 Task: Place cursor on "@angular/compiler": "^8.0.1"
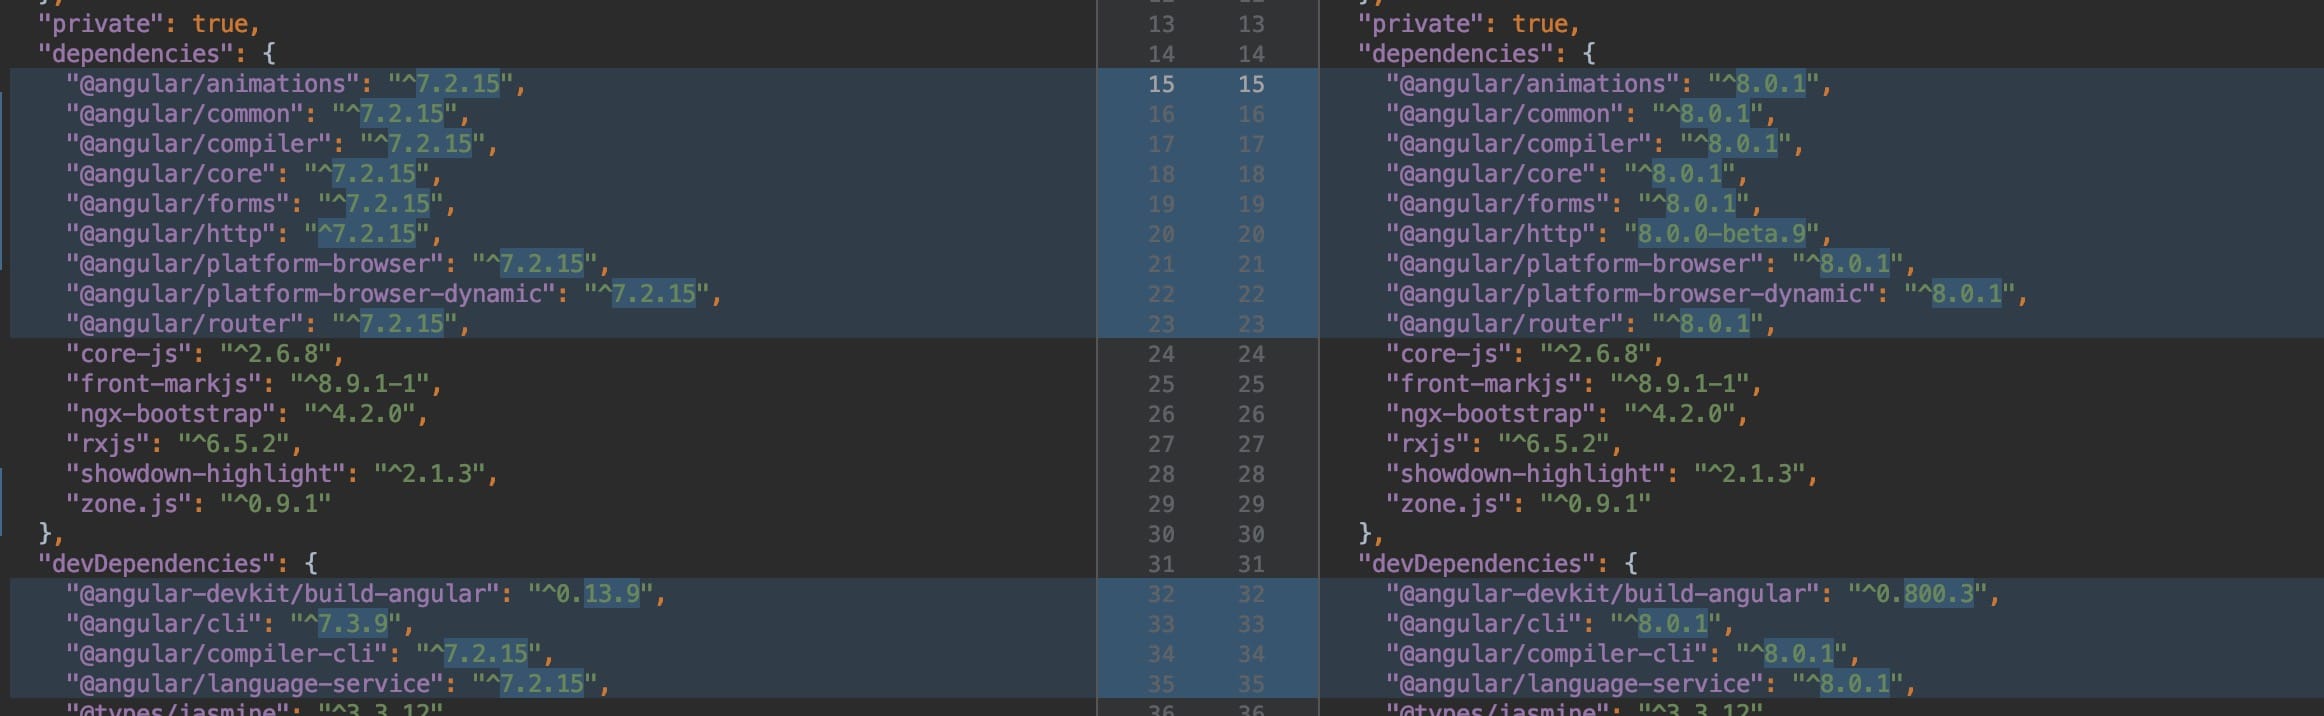coord(1595,144)
